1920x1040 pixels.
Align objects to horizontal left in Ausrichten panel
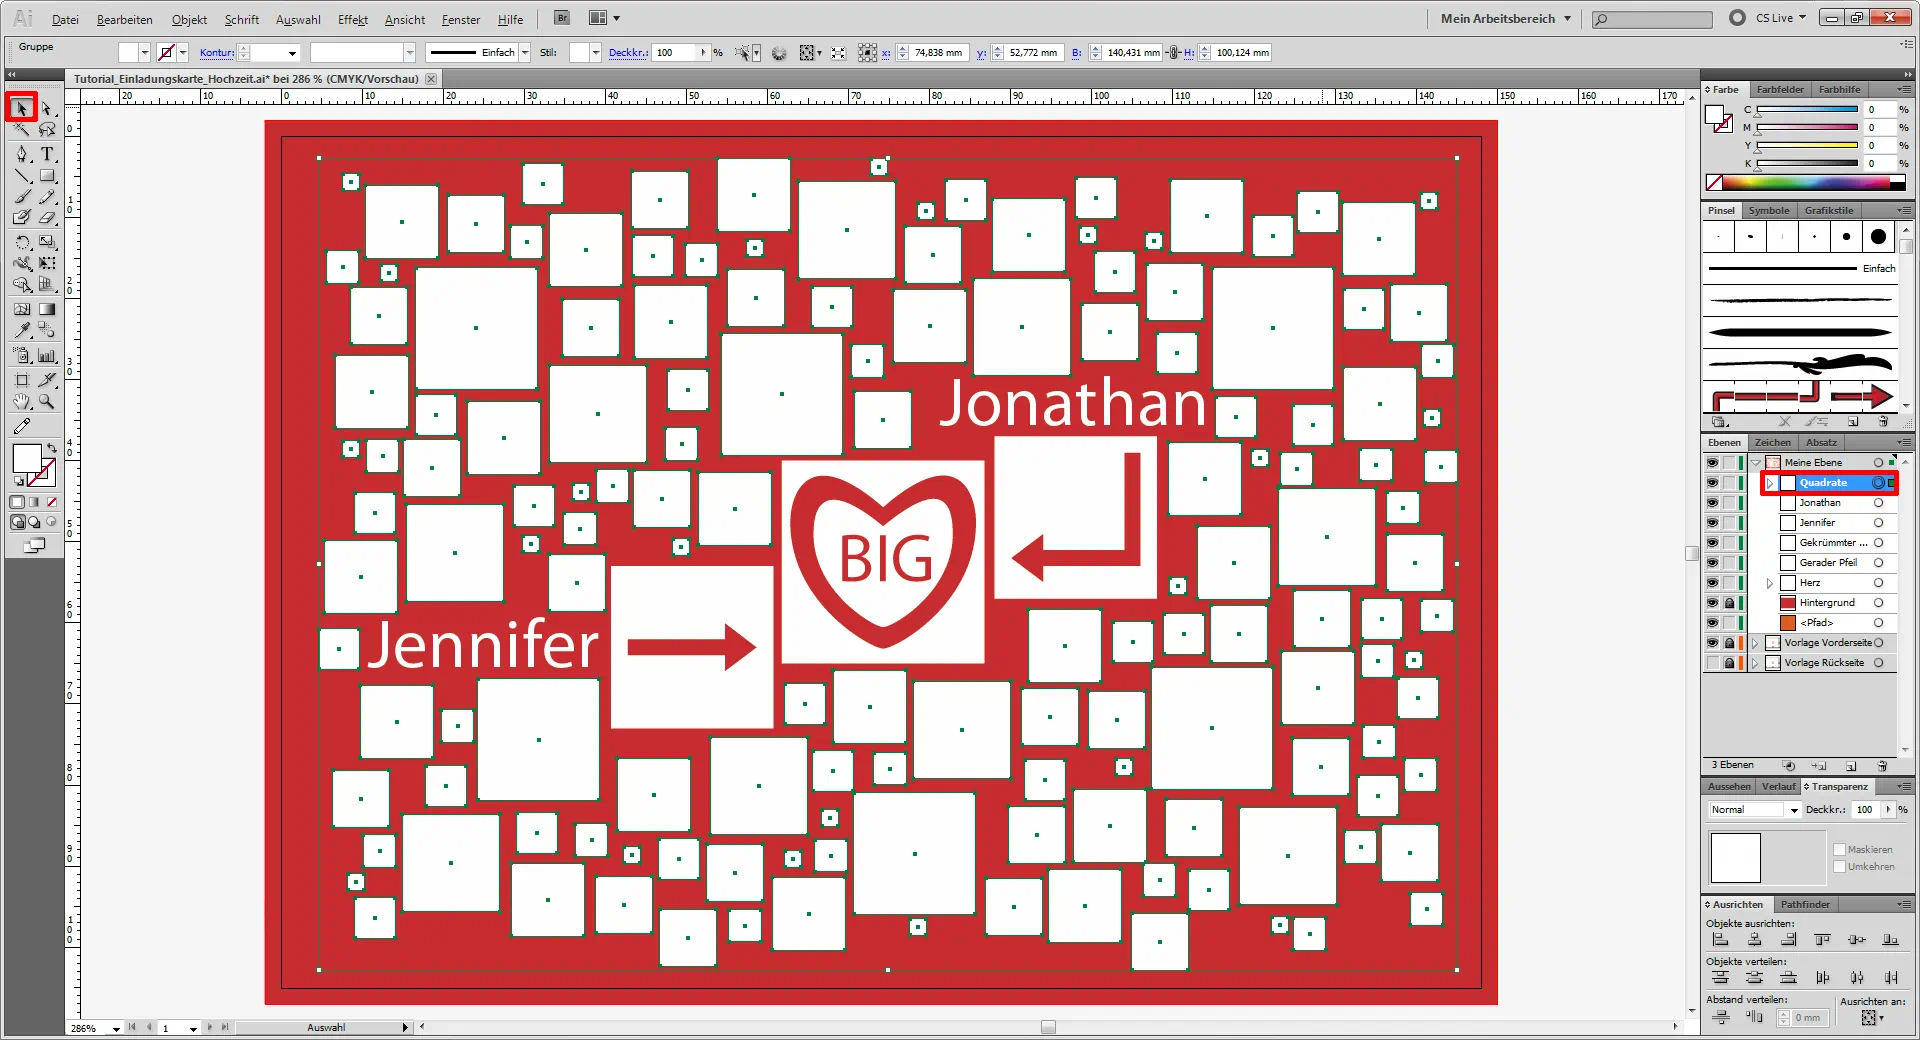pos(1720,940)
